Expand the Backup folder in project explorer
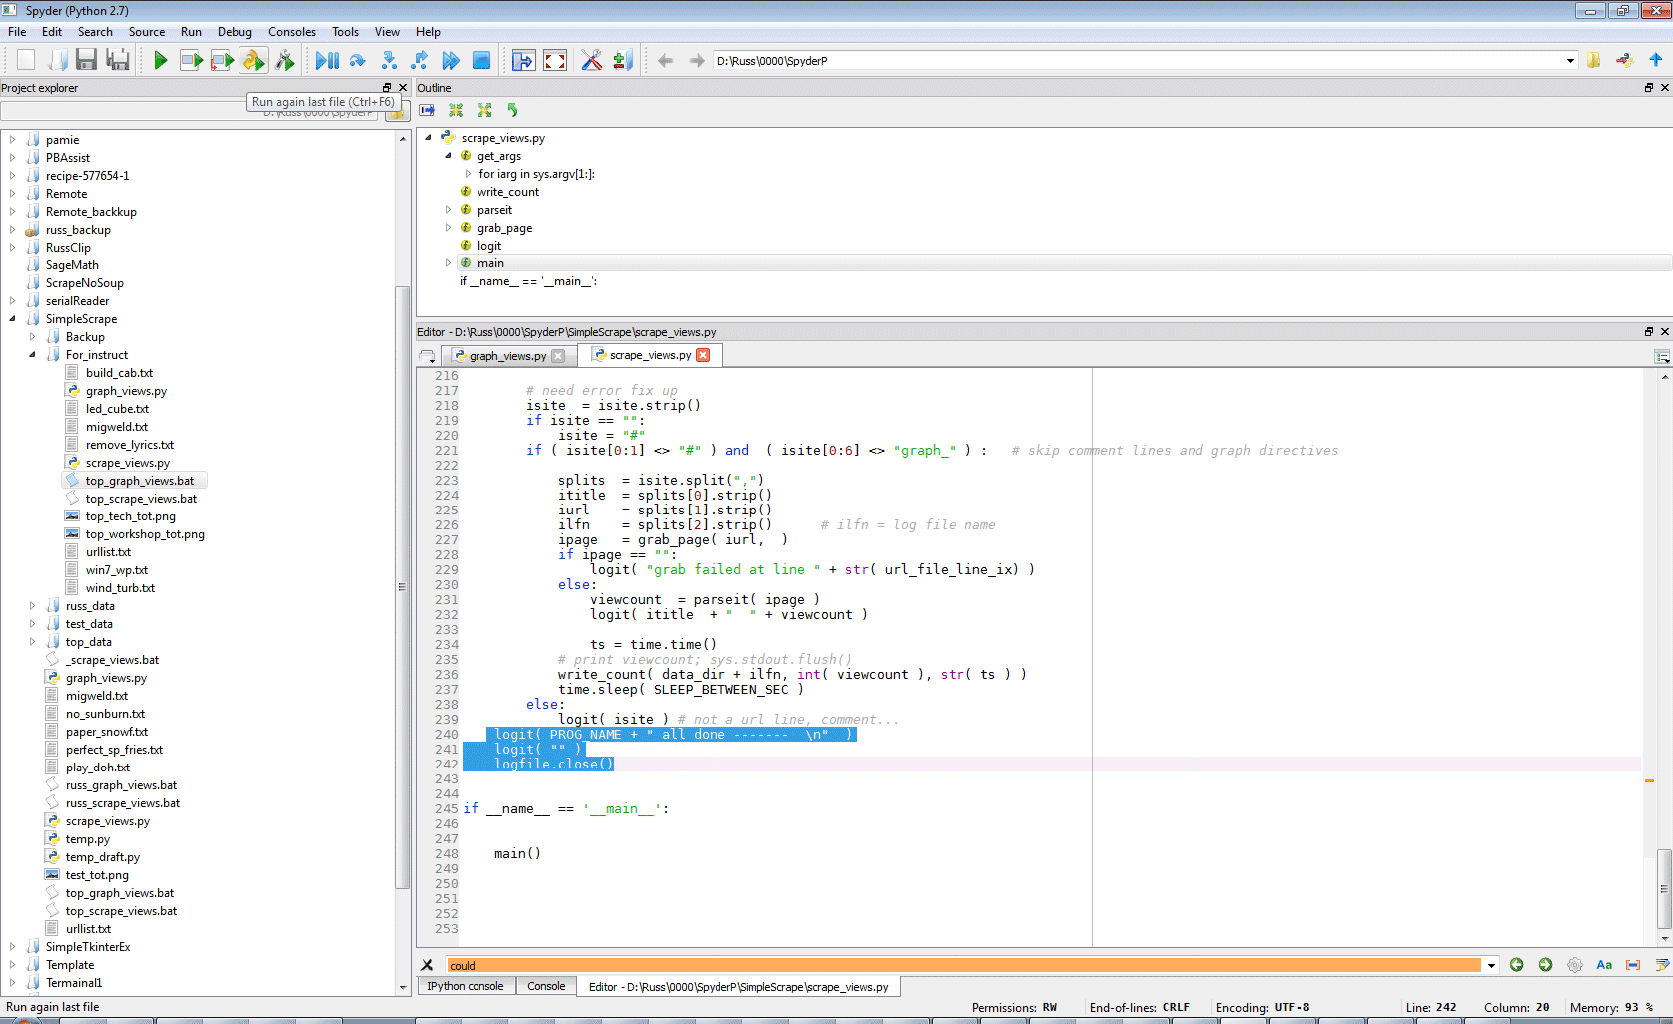 31,336
